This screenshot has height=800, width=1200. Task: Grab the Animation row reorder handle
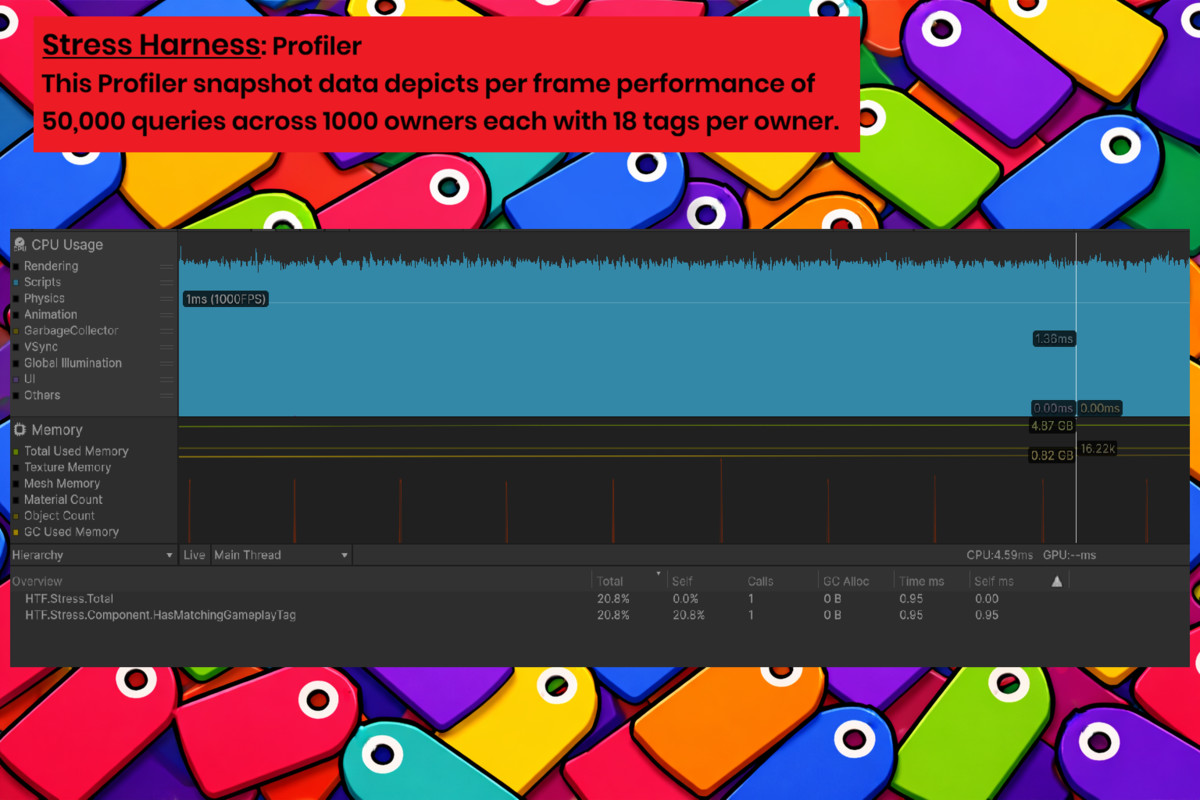(167, 315)
